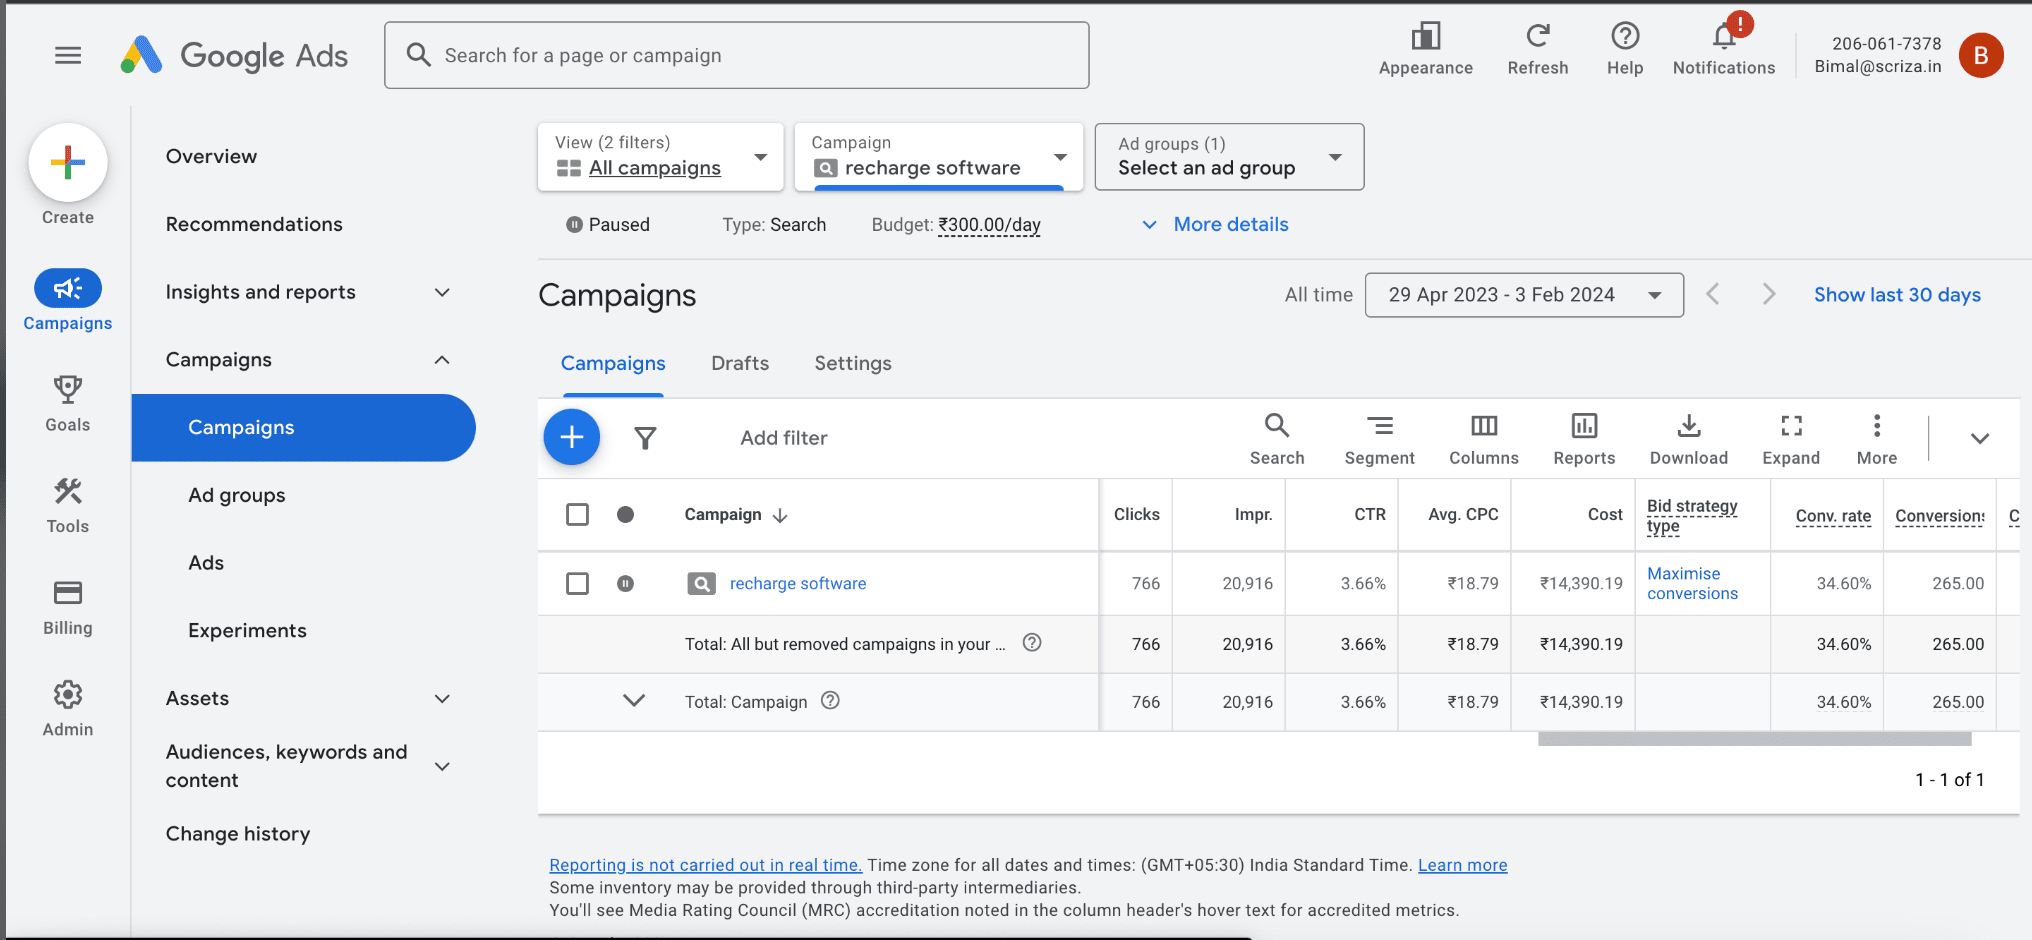
Task: Expand Audiences, keywords and content
Action: (x=442, y=766)
